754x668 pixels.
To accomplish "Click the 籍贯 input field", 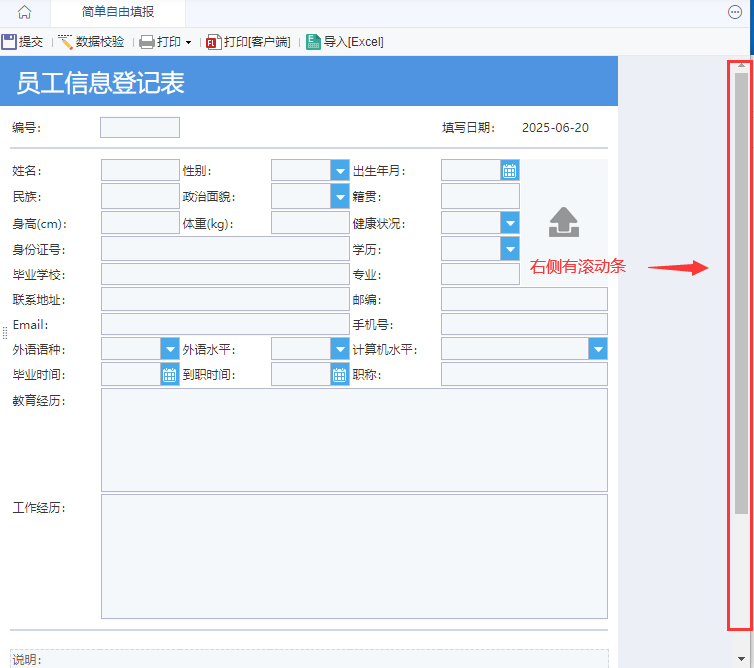I will pos(480,196).
